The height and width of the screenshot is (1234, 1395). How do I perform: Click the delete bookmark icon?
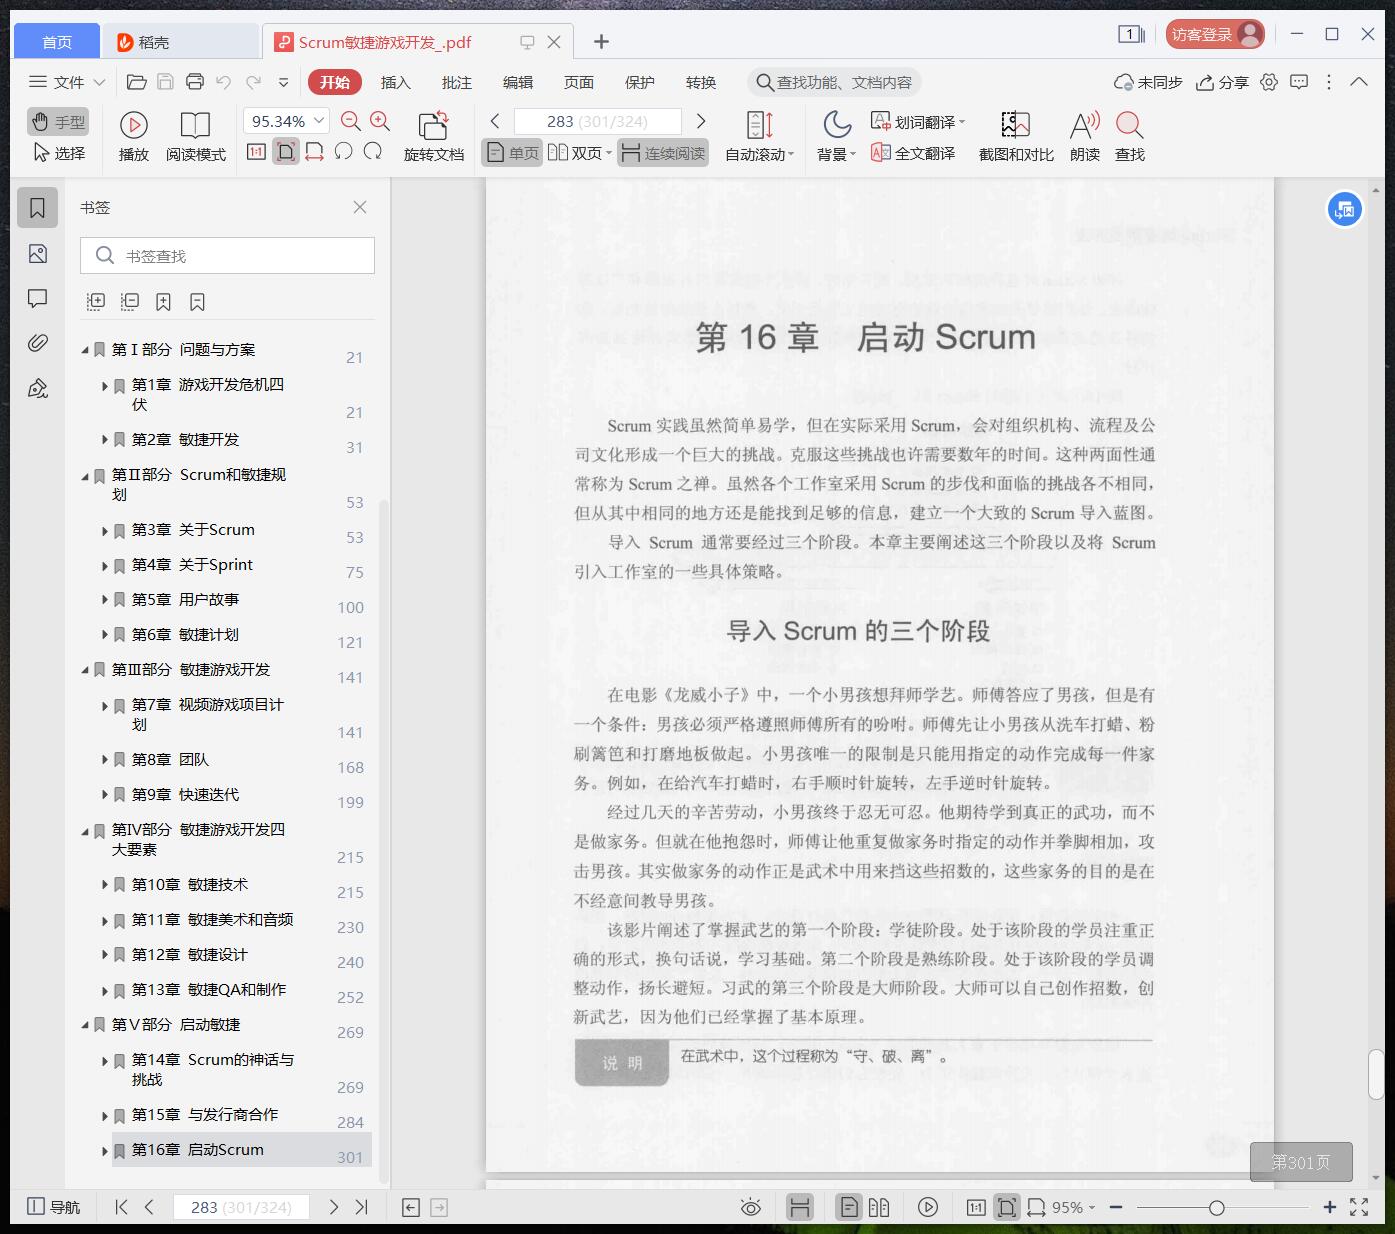click(x=197, y=301)
